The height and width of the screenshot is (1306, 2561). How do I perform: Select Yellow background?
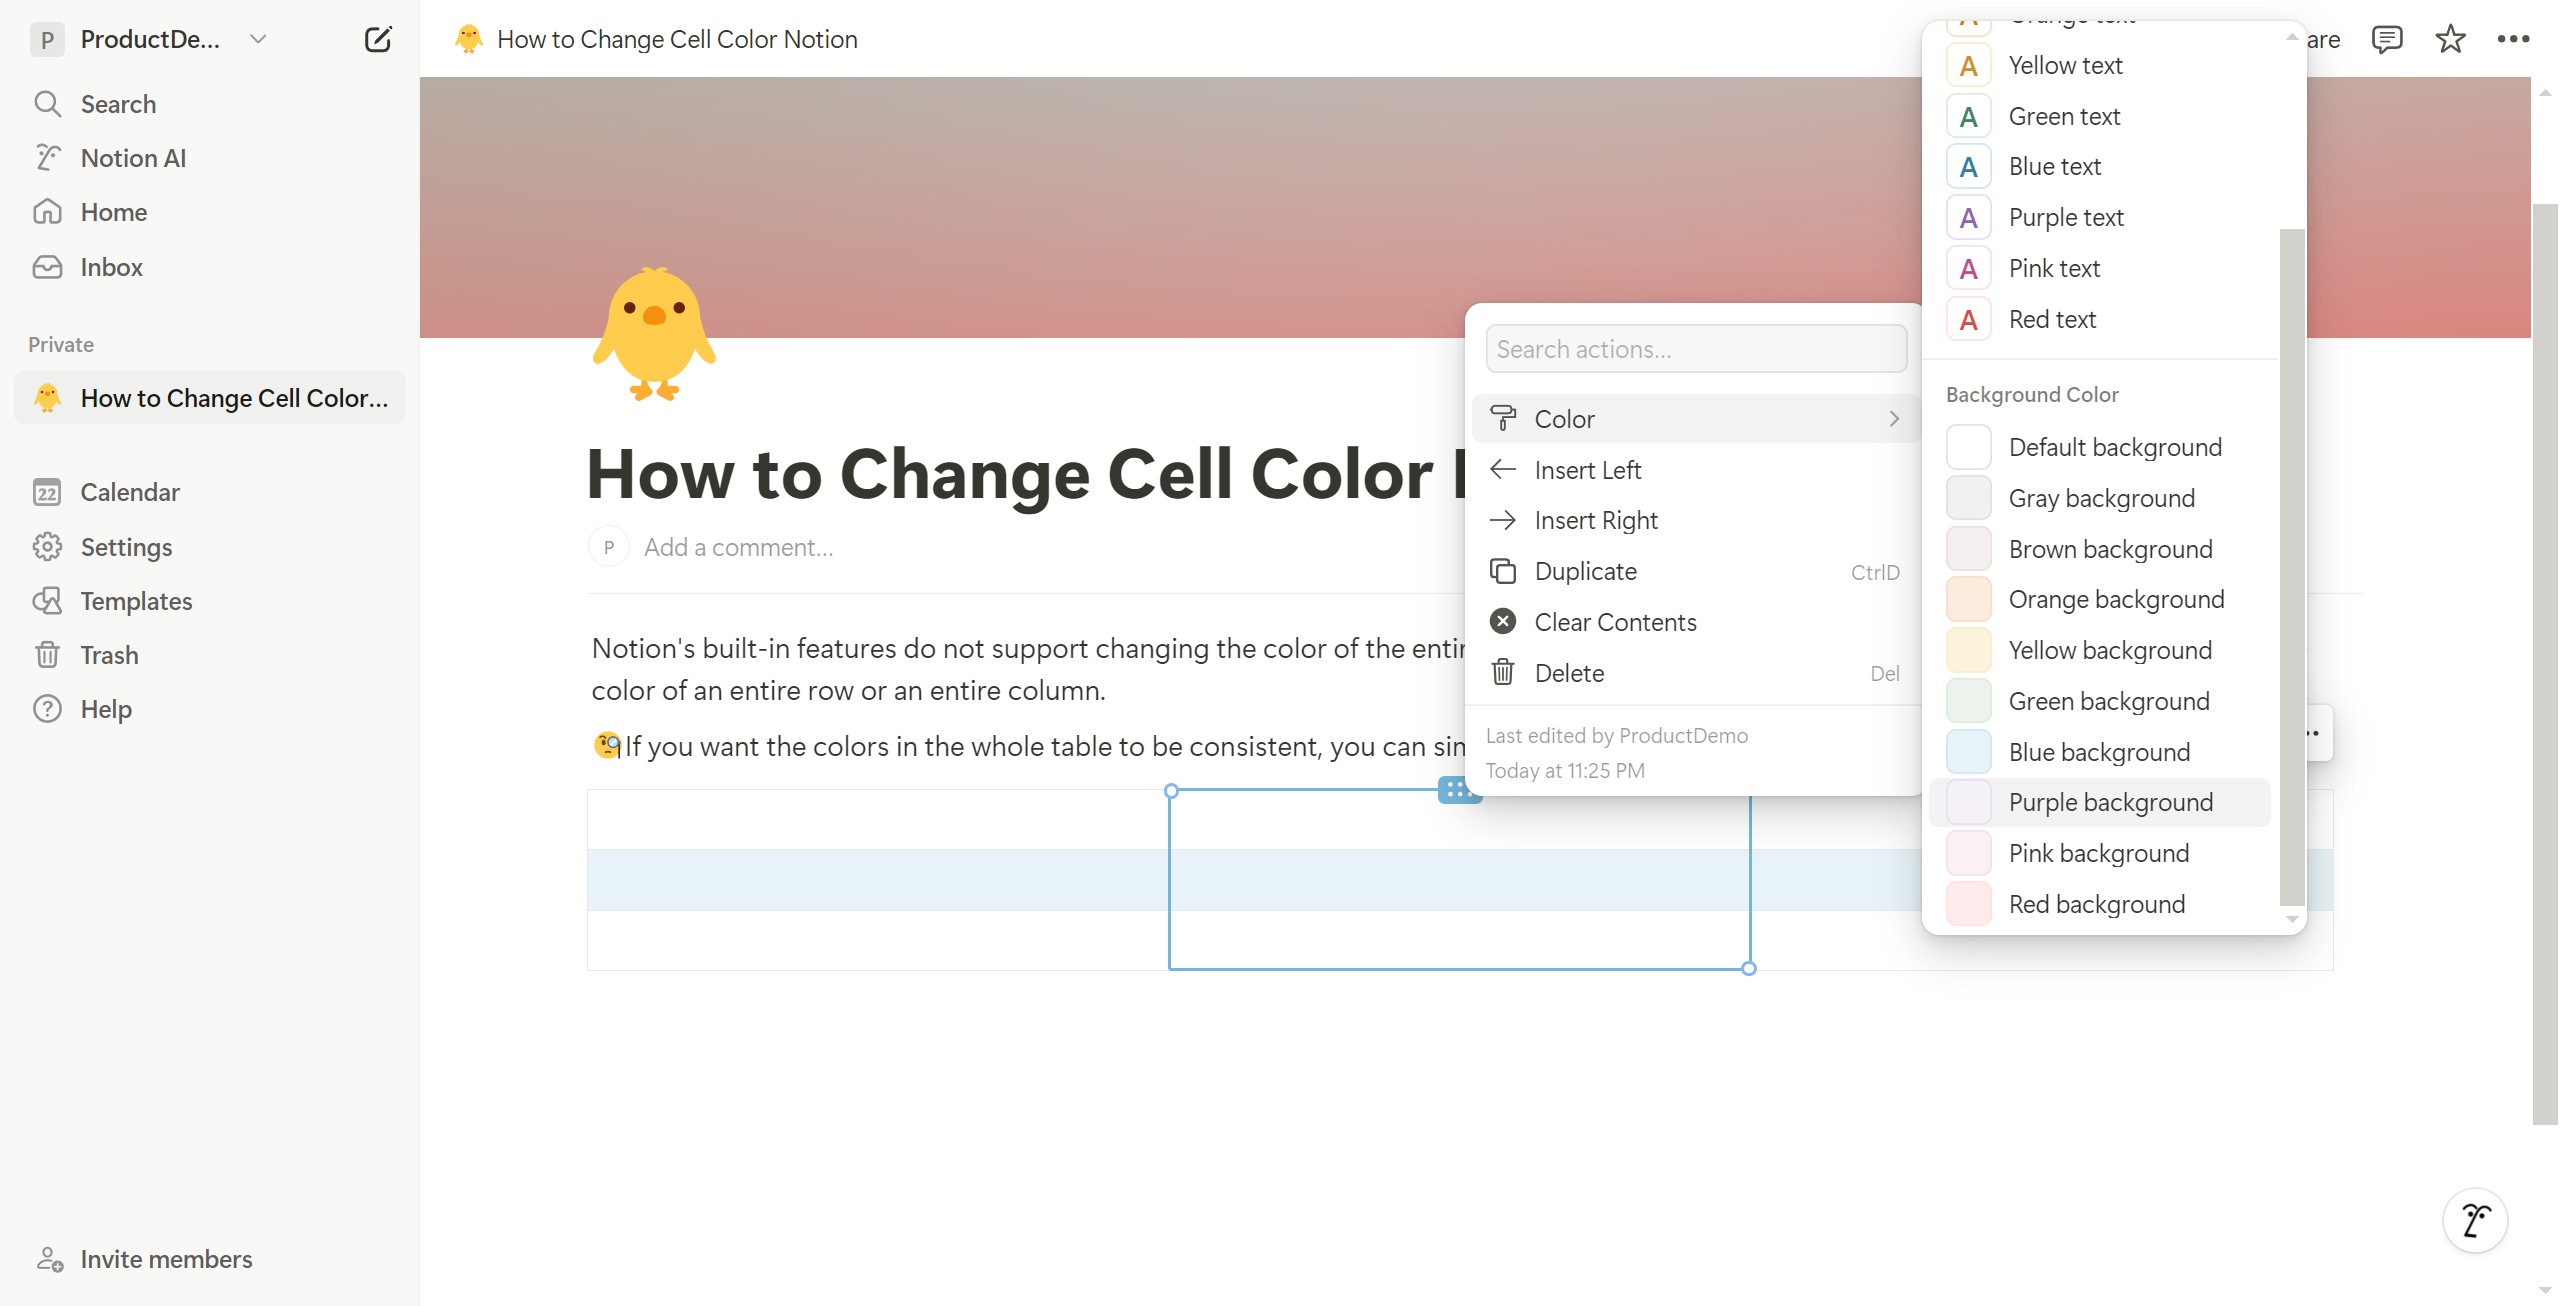coord(2100,650)
